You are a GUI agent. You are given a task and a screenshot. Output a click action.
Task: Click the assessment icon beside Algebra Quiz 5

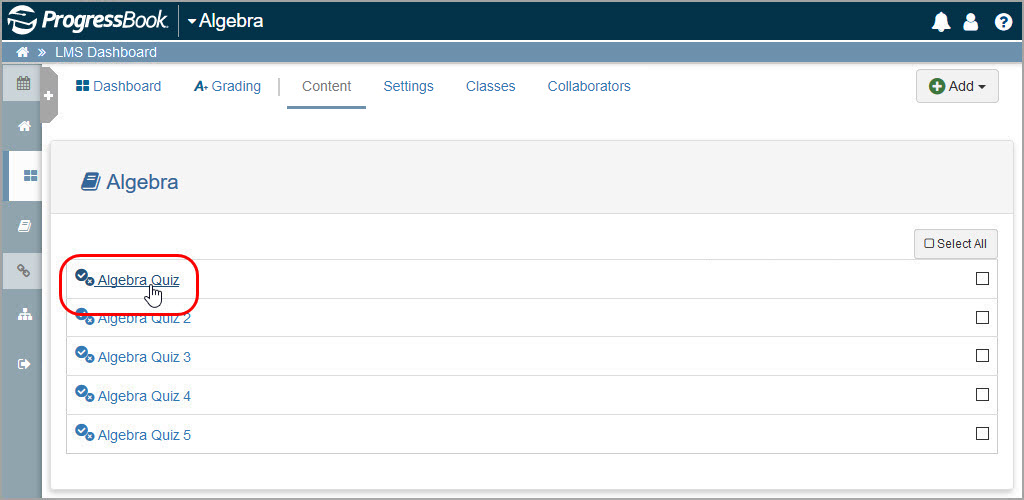84,431
